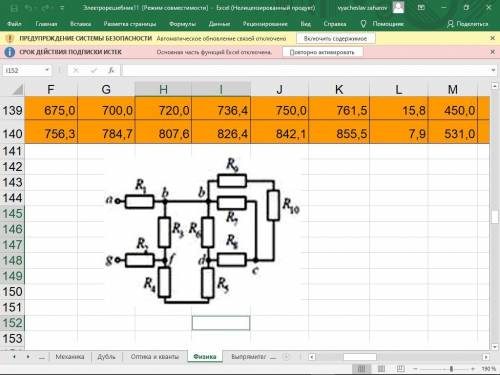Screen dimensions: 500x375
Task: Switch to Normal view icon
Action: tap(361, 369)
